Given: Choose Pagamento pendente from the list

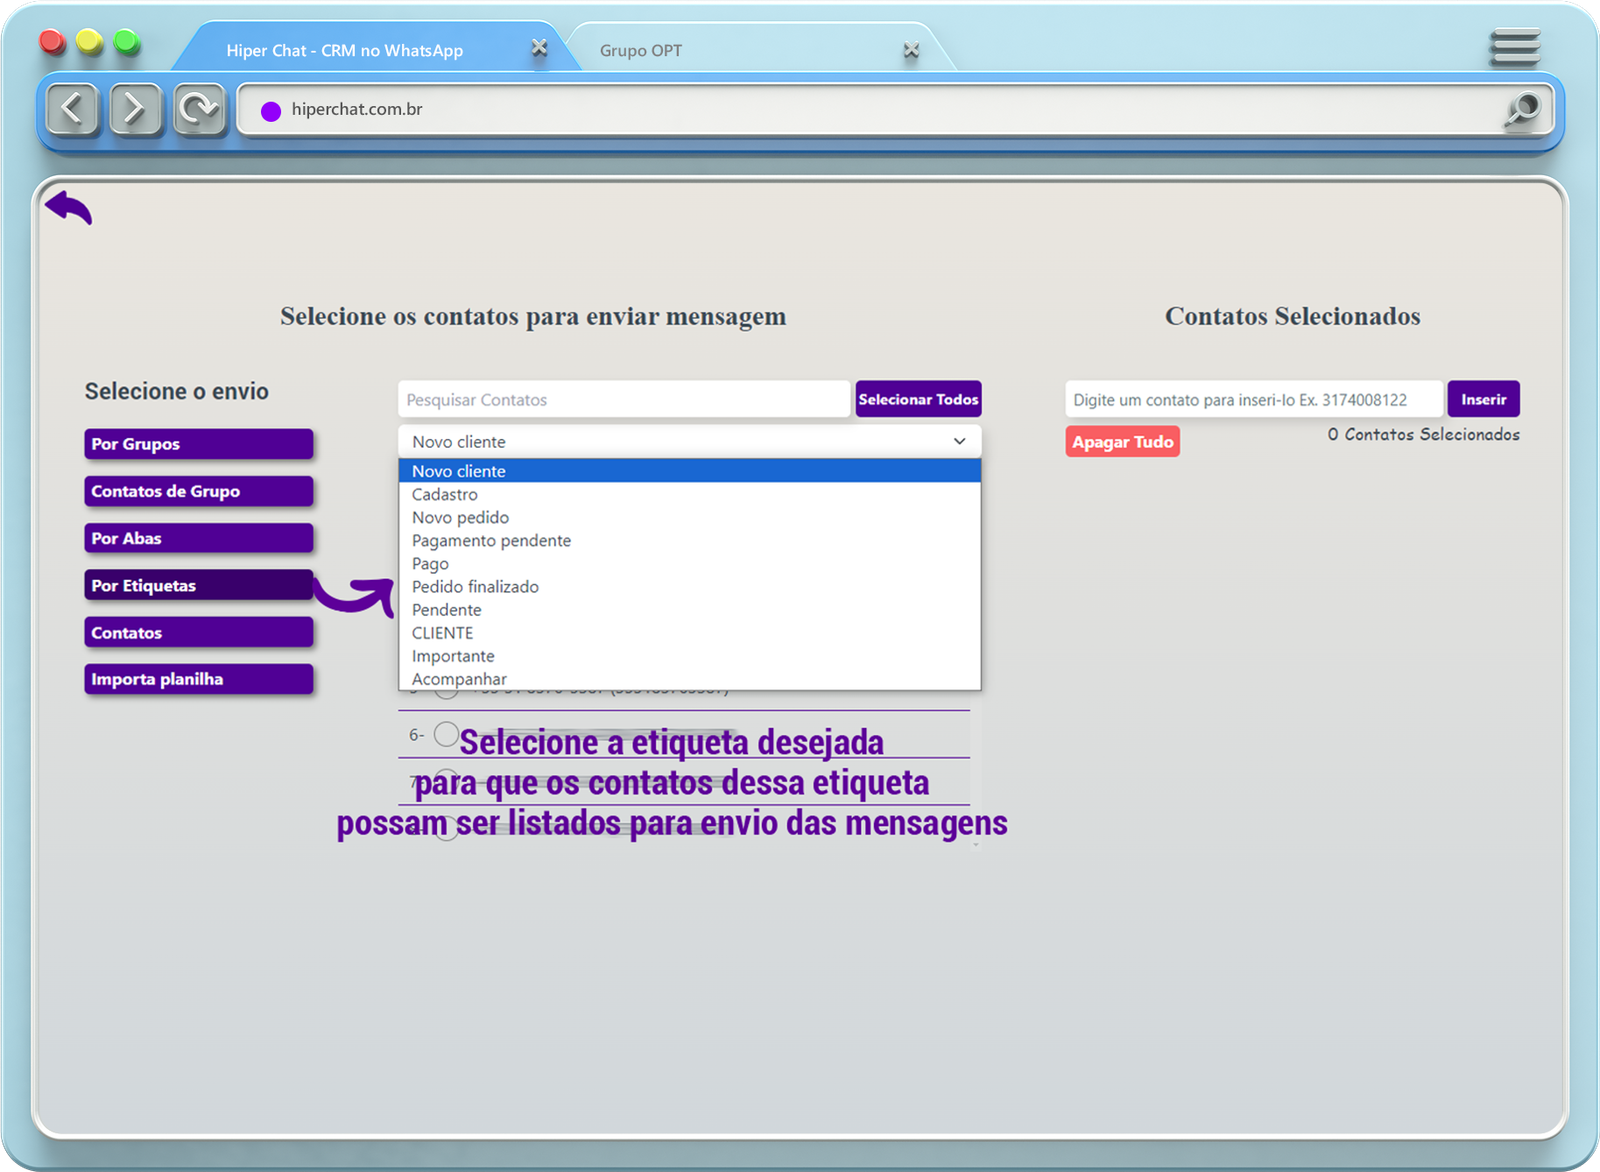Looking at the screenshot, I should click(x=491, y=540).
